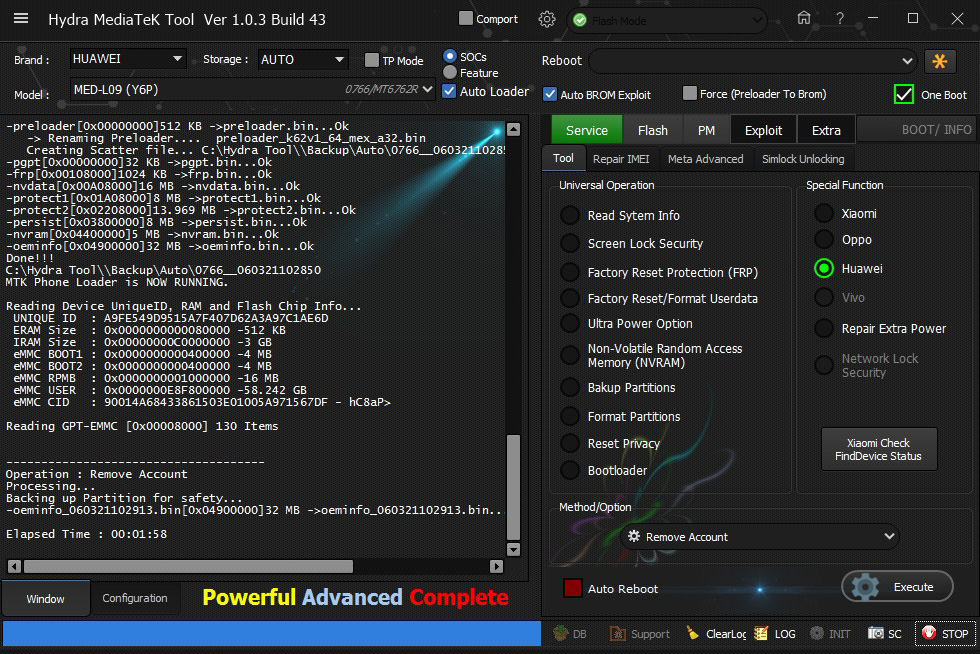Click the home icon in title bar
The height and width of the screenshot is (654, 980).
pos(804,19)
